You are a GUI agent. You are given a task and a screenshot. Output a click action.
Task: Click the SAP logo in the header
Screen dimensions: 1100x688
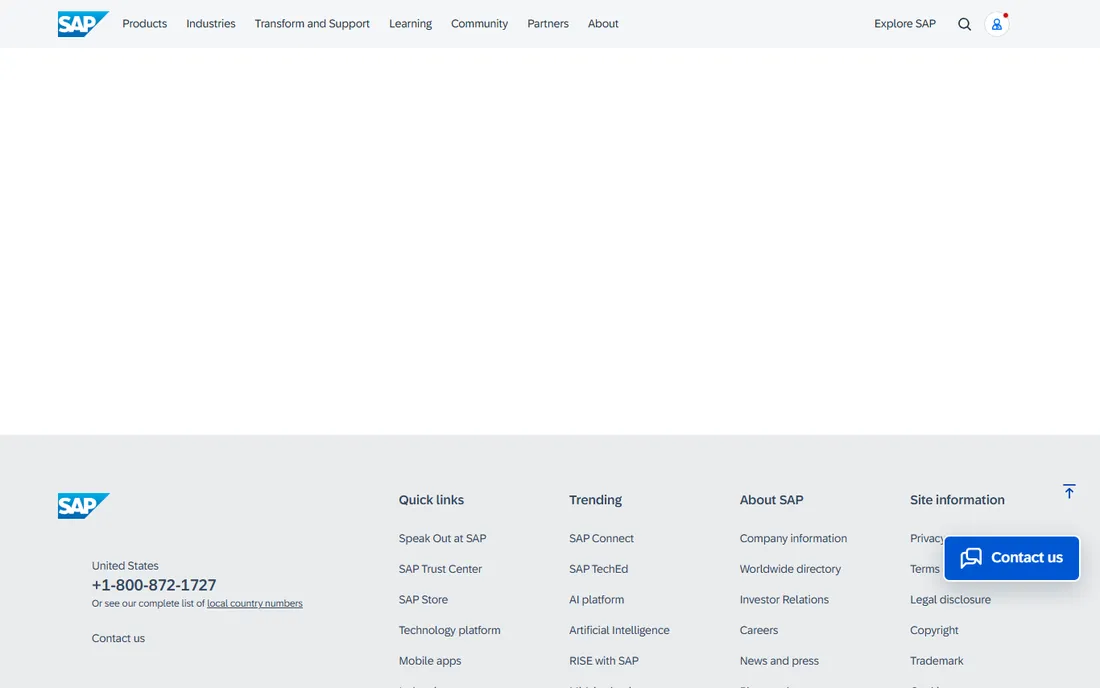pos(83,24)
